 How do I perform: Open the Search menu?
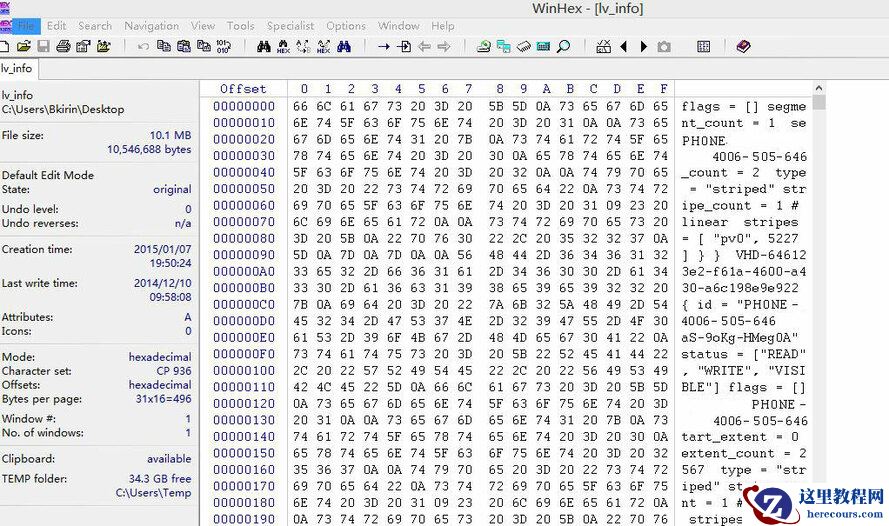95,26
